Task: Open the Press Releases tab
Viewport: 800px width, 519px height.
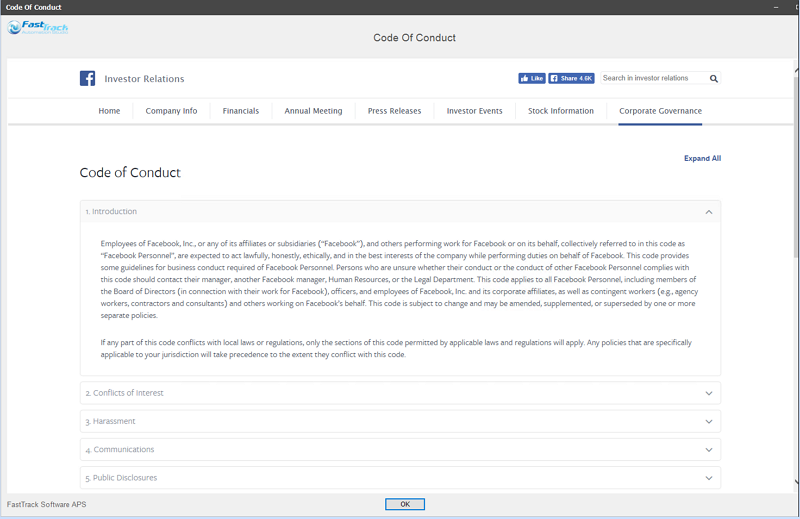Action: coord(394,111)
